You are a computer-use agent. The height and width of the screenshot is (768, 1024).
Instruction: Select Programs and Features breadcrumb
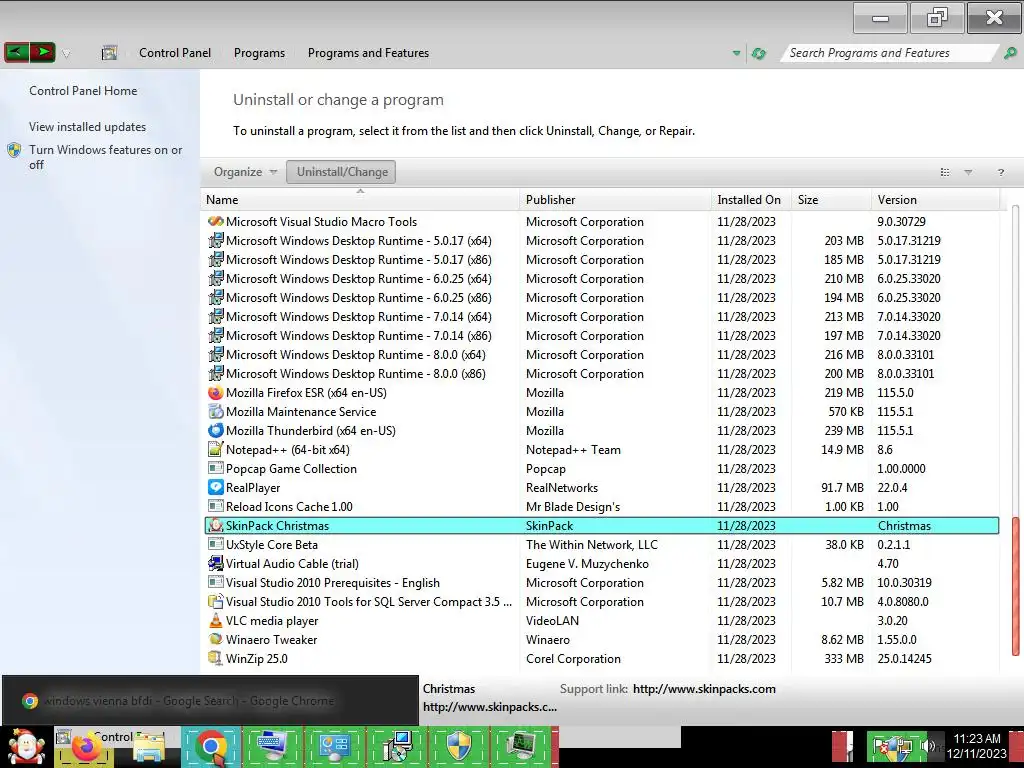click(368, 53)
